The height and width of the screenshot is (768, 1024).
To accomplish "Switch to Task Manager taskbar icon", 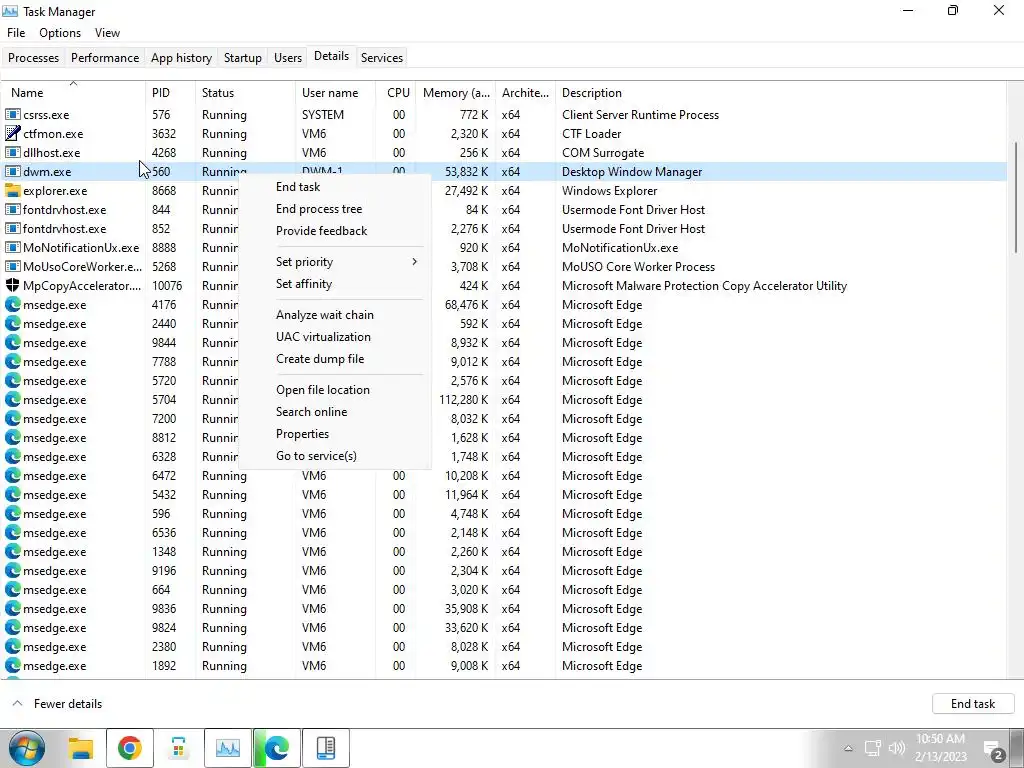I will pos(227,748).
